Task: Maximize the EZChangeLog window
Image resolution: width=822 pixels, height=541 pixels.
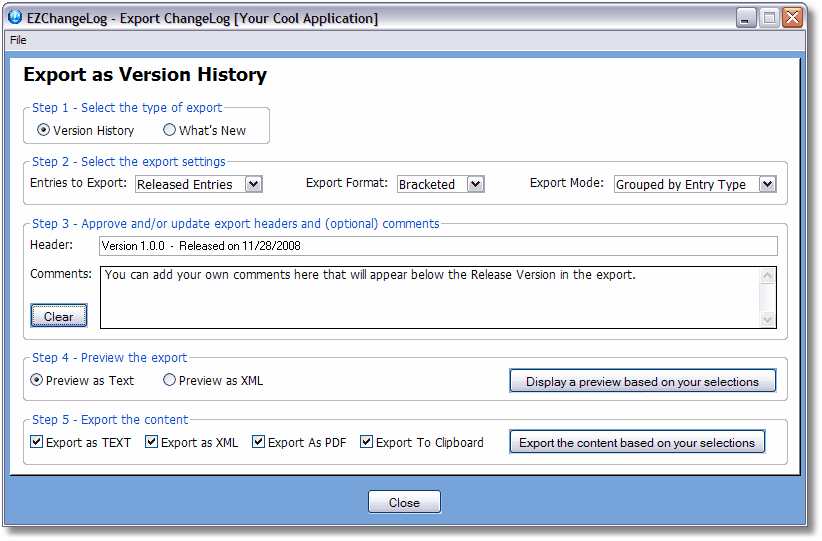Action: tap(770, 18)
